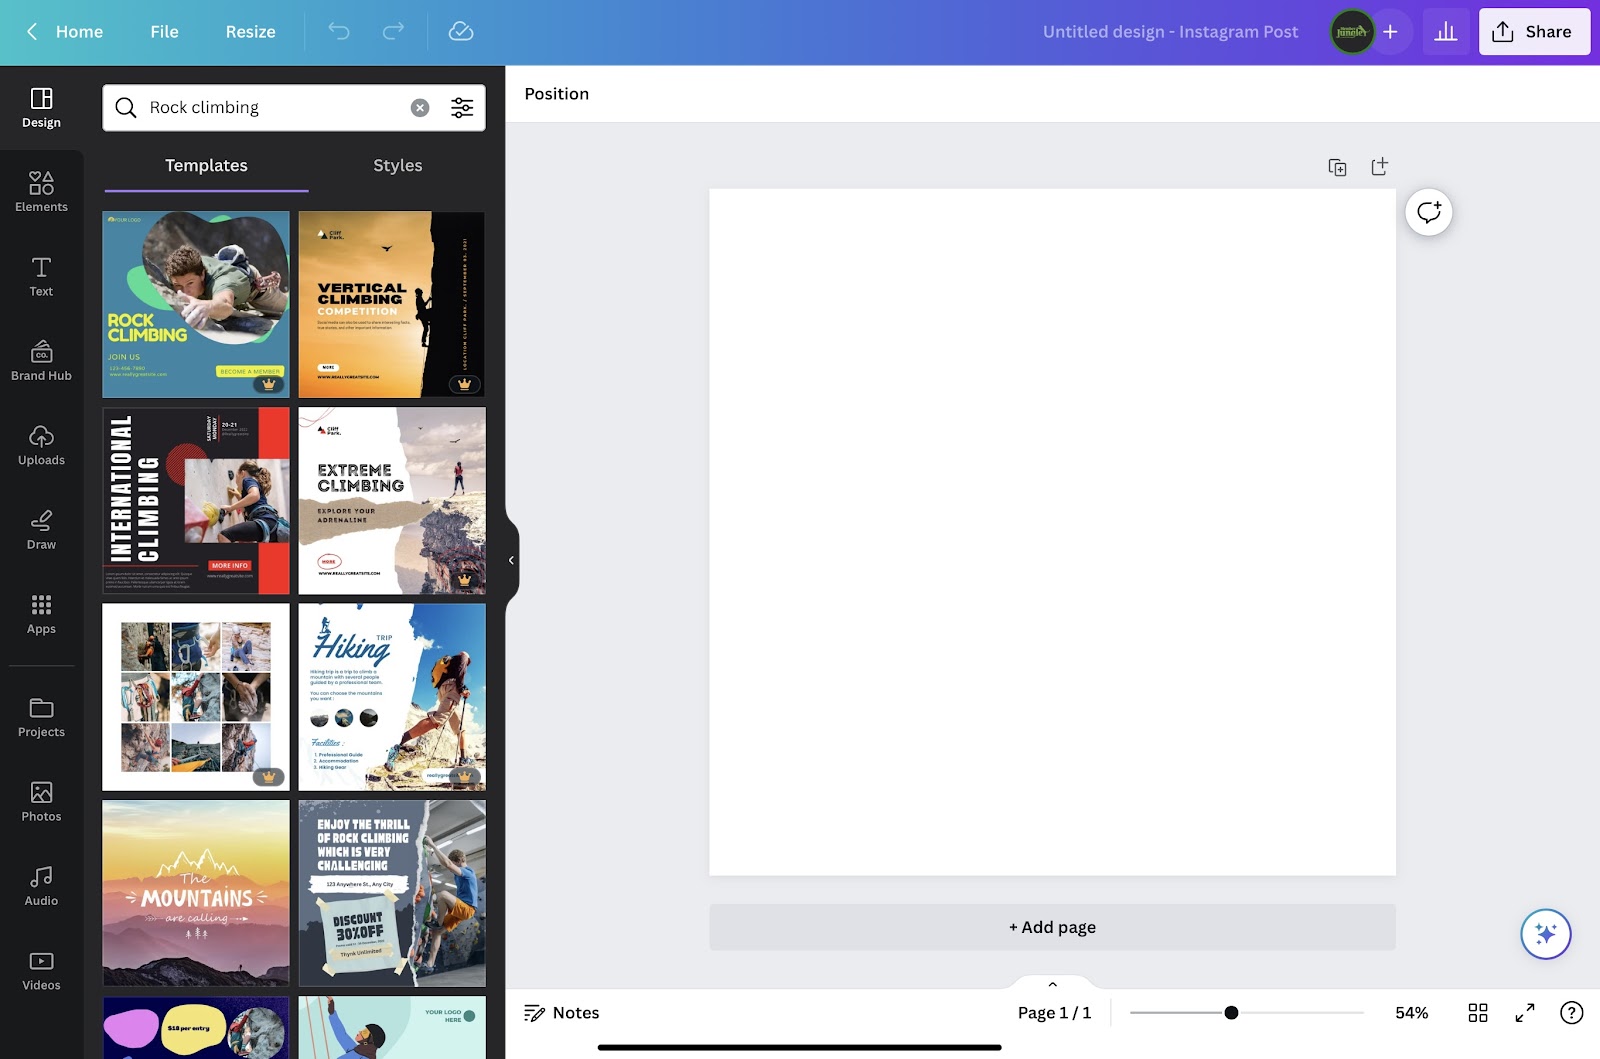Select the Rock Climbing Join Us template

(196, 304)
